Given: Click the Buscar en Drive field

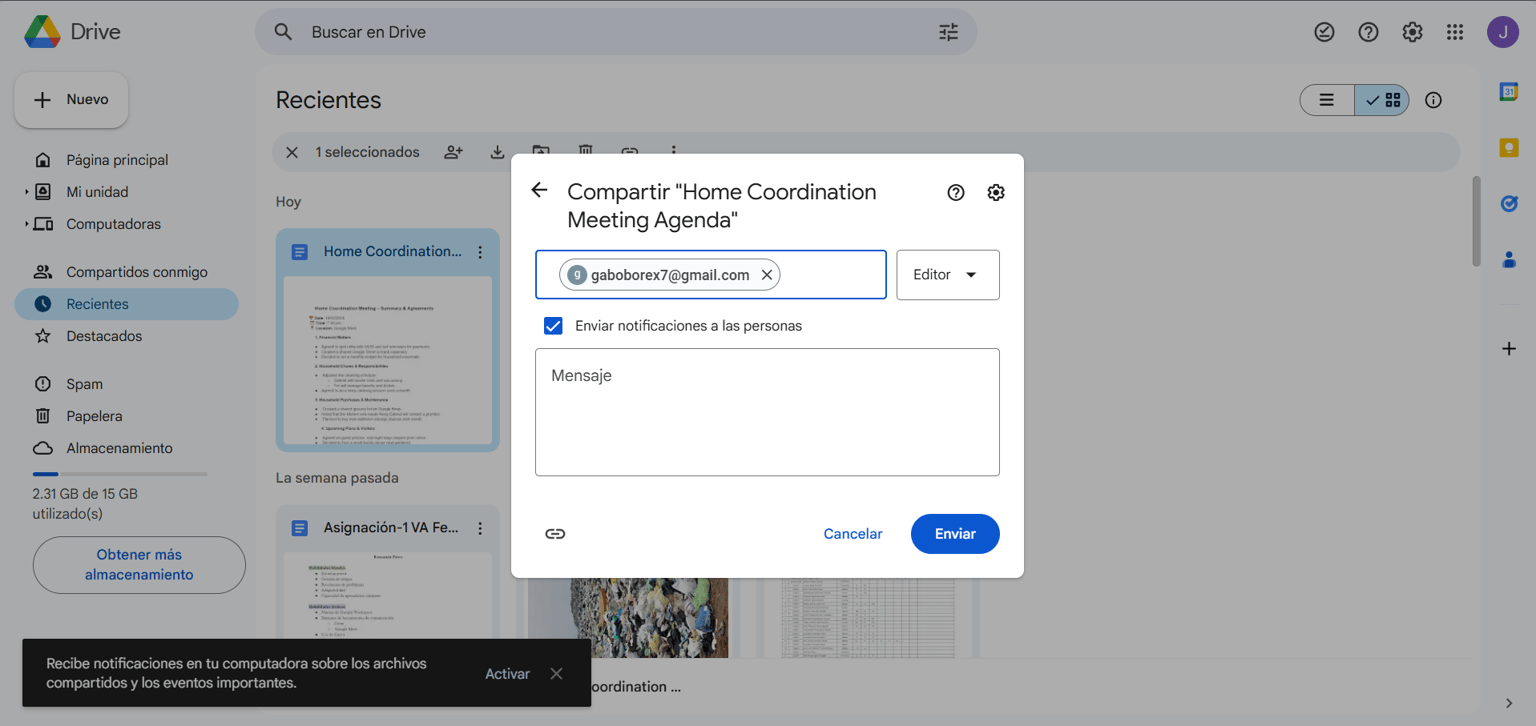Looking at the screenshot, I should click(616, 32).
